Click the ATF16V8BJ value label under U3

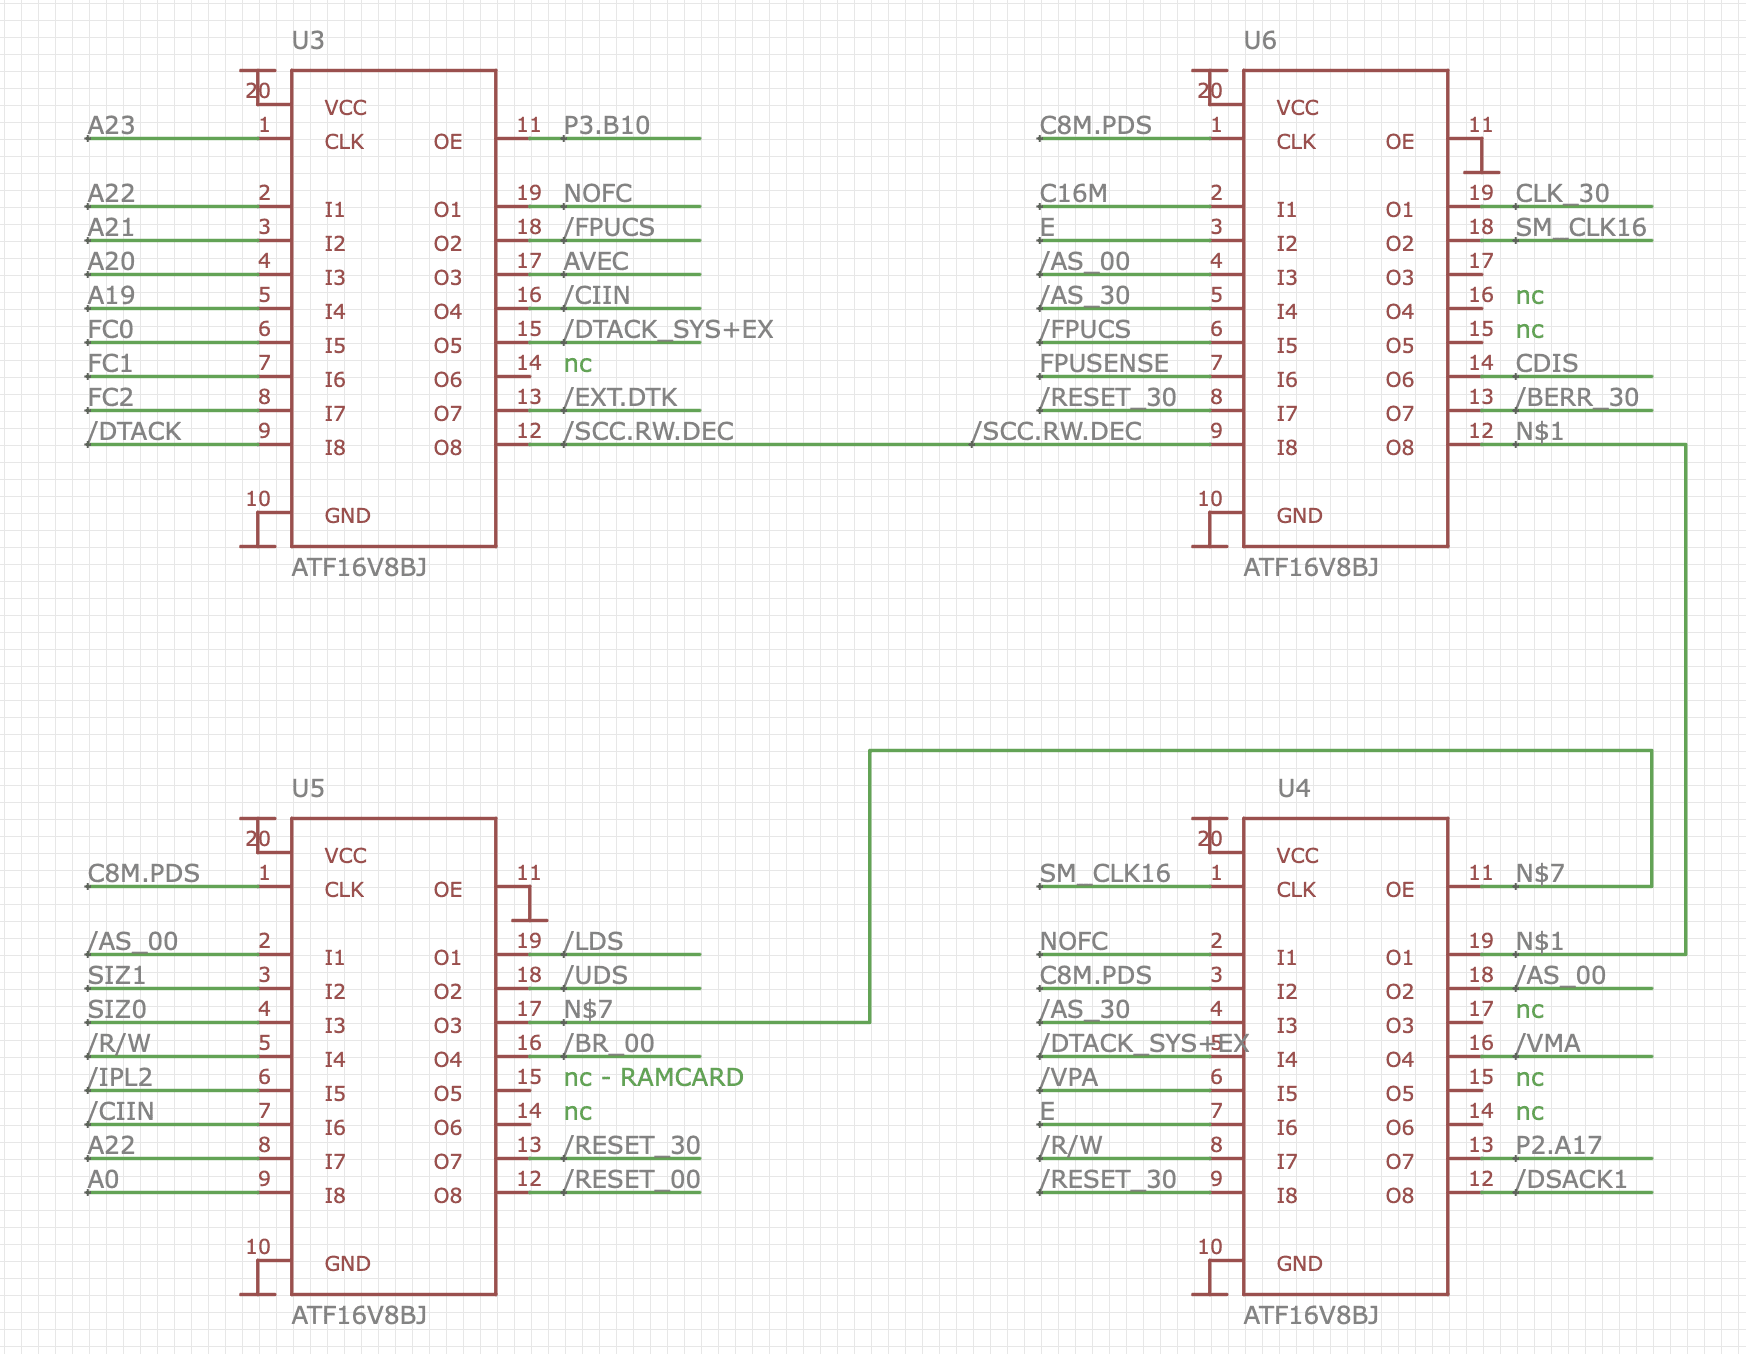point(359,567)
